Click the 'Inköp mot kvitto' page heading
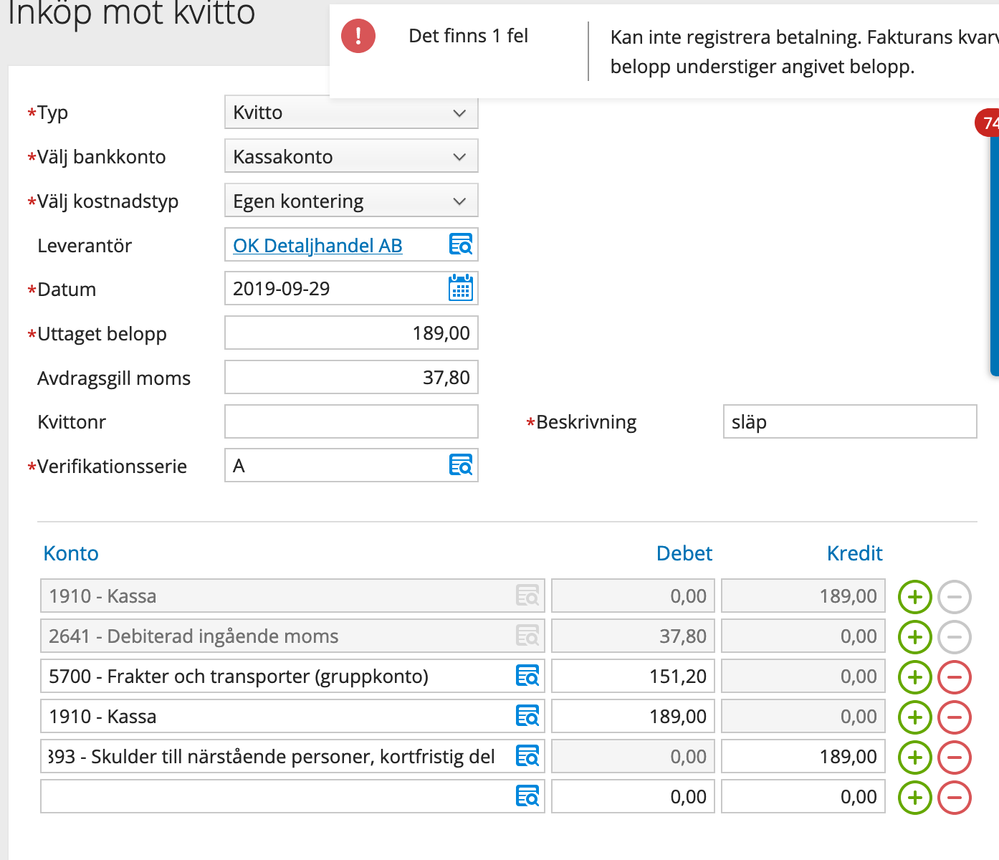Image resolution: width=999 pixels, height=860 pixels. [x=131, y=13]
